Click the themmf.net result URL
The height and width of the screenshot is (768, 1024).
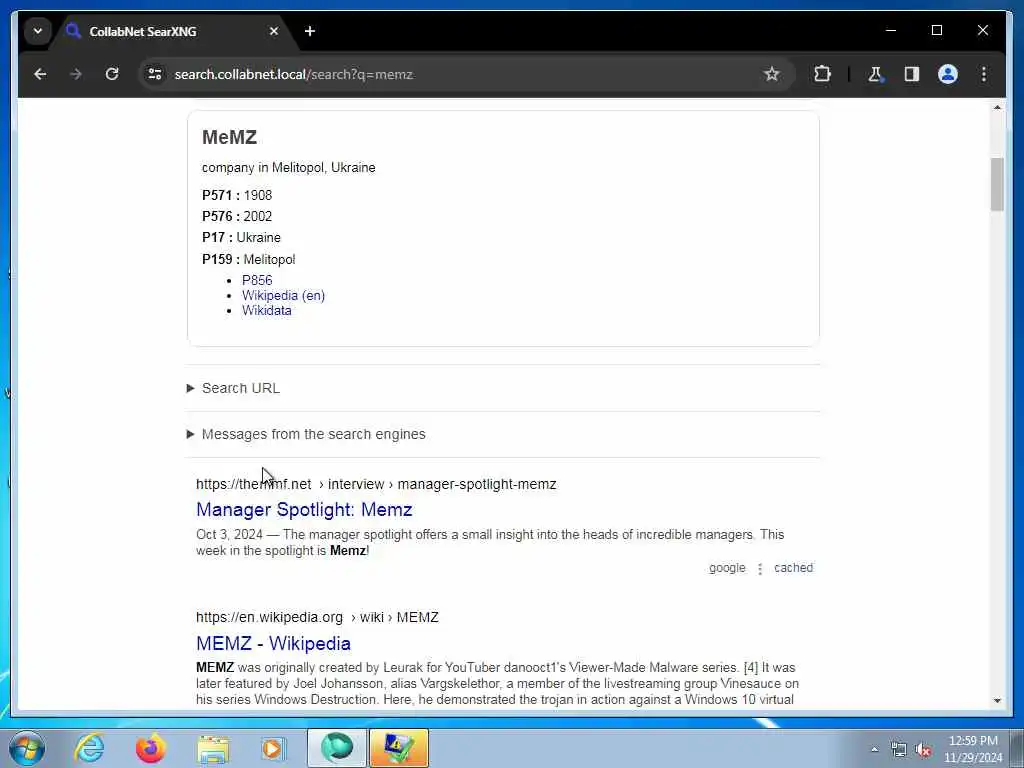[376, 484]
